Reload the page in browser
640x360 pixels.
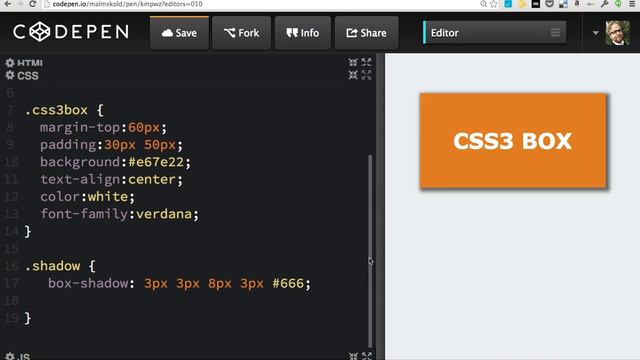(33, 4)
